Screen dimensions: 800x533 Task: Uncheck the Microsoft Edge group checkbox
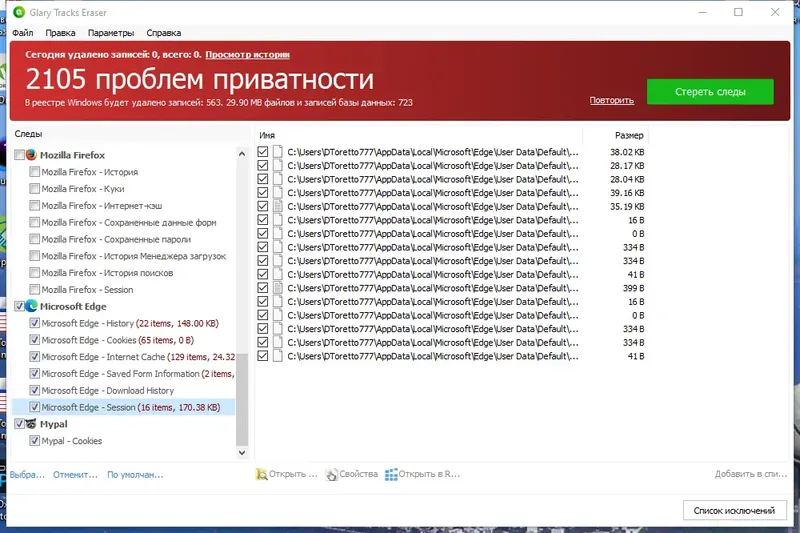[19, 306]
